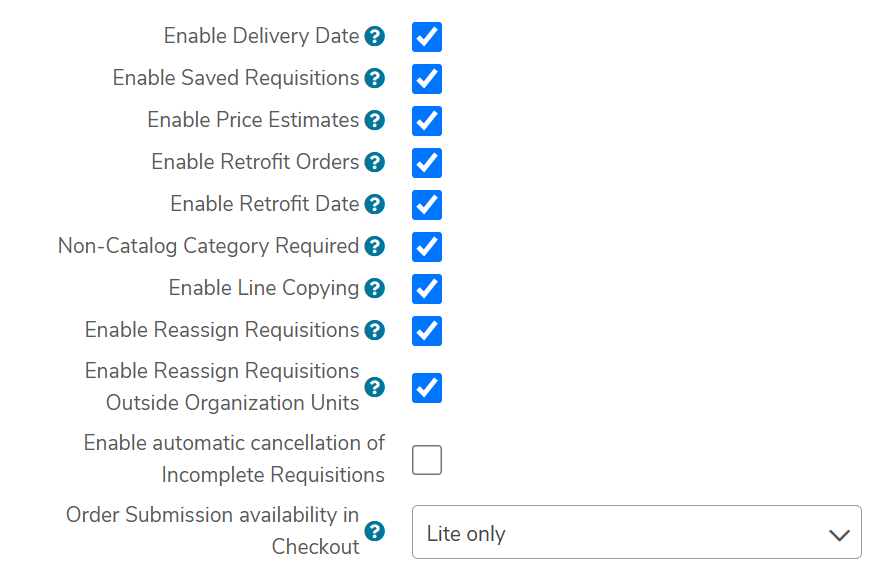884x570 pixels.
Task: Uncheck Non-Catalog Category Required checkbox
Action: [x=427, y=247]
